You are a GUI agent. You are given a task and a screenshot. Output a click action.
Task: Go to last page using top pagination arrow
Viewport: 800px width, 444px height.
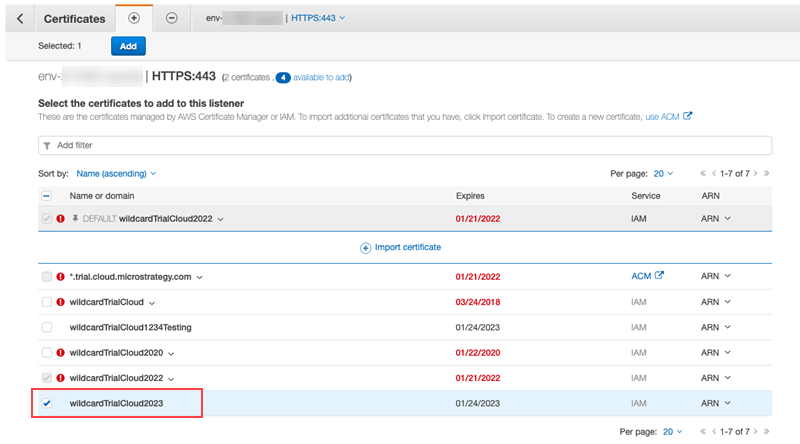coord(767,173)
